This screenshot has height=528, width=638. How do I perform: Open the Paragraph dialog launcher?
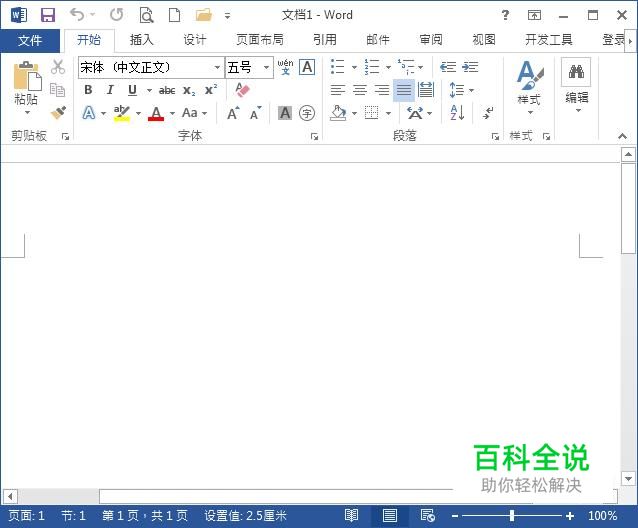[495, 137]
